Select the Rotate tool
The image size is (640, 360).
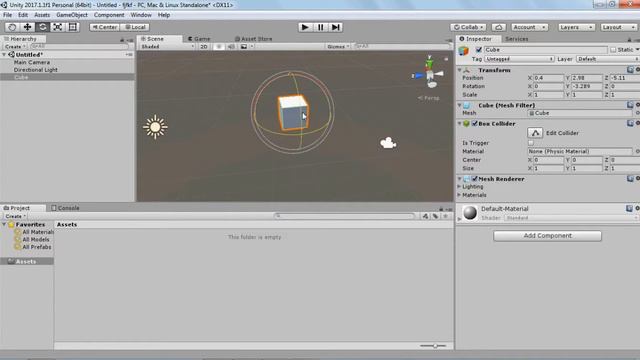(x=42, y=27)
